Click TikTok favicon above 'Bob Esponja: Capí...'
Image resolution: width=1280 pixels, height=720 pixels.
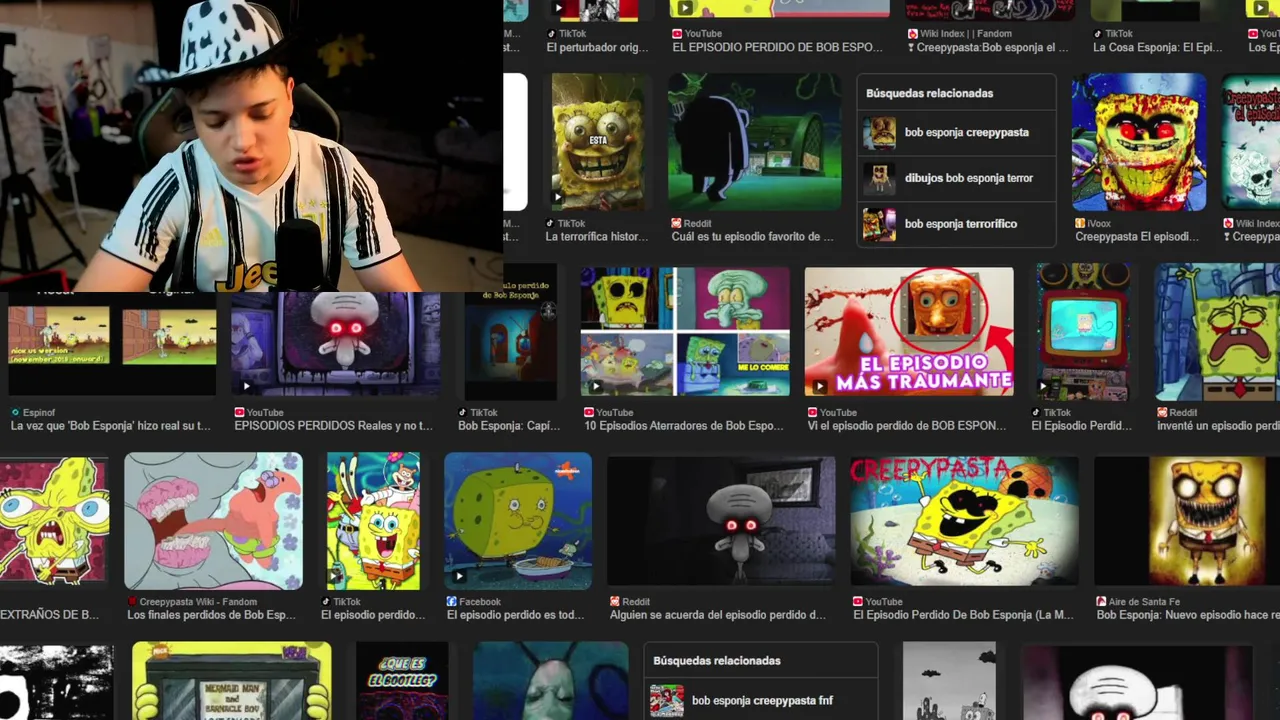point(463,412)
